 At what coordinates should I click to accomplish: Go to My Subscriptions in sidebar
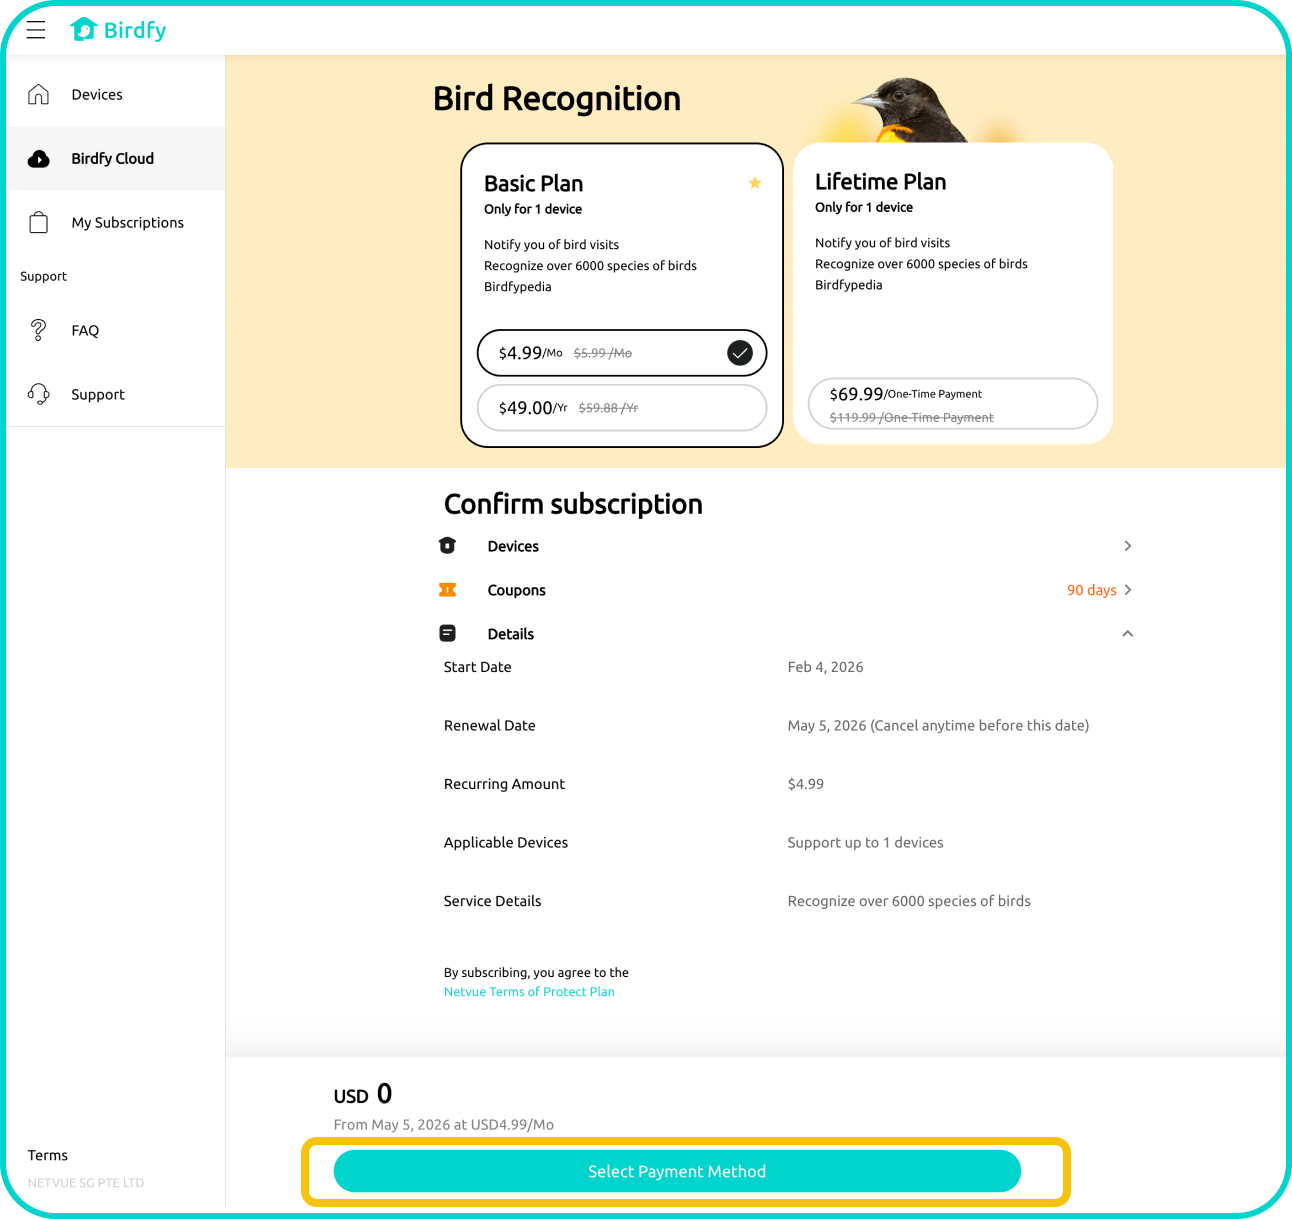tap(127, 222)
